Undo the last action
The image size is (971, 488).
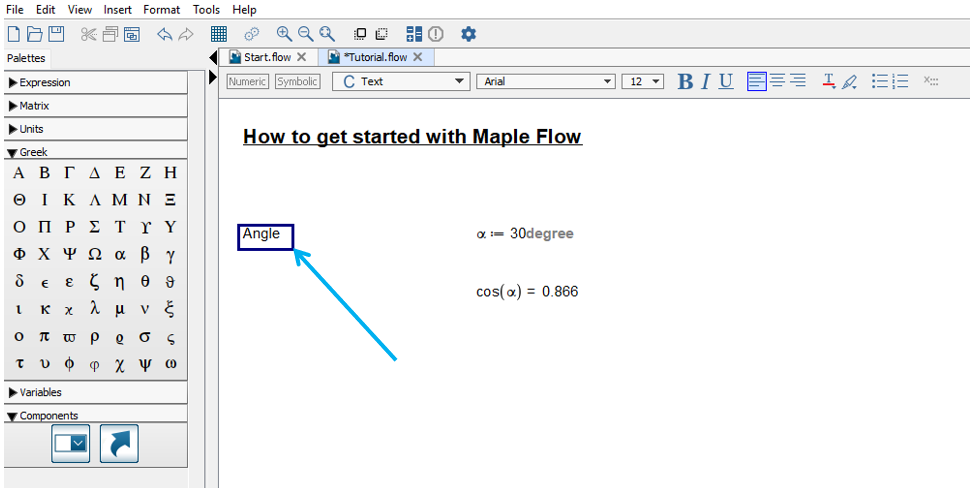tap(164, 34)
